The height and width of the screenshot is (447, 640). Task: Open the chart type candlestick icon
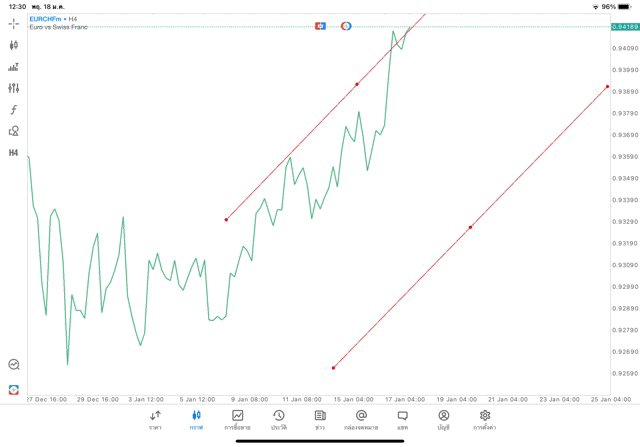point(13,45)
